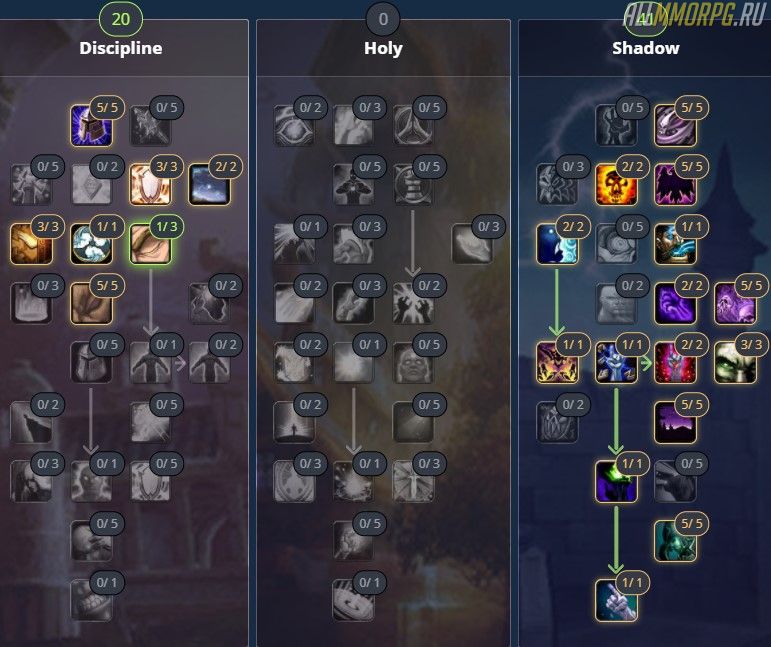Image resolution: width=771 pixels, height=647 pixels.
Task: Select the Shadowform talent with green glow
Action: coord(616,482)
